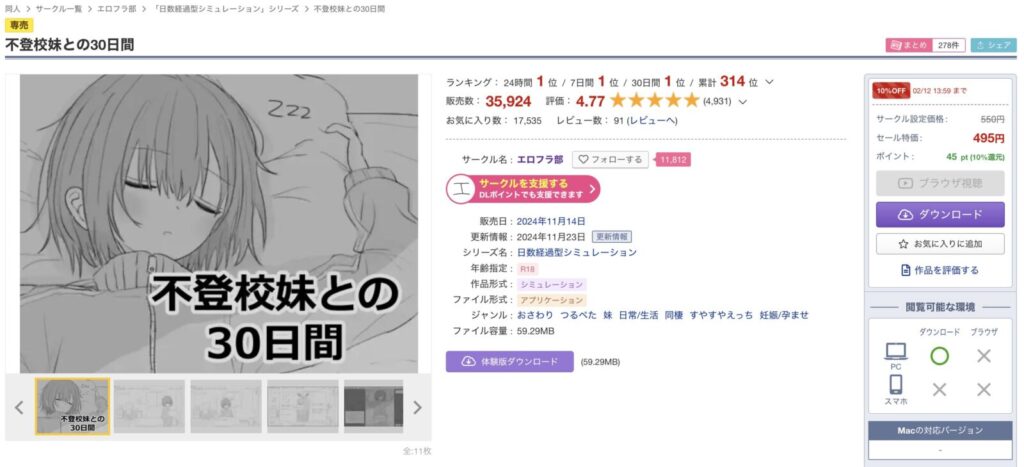This screenshot has height=467, width=1024.
Task: Open the 日数経過型シミュレーション series link
Action: click(577, 252)
